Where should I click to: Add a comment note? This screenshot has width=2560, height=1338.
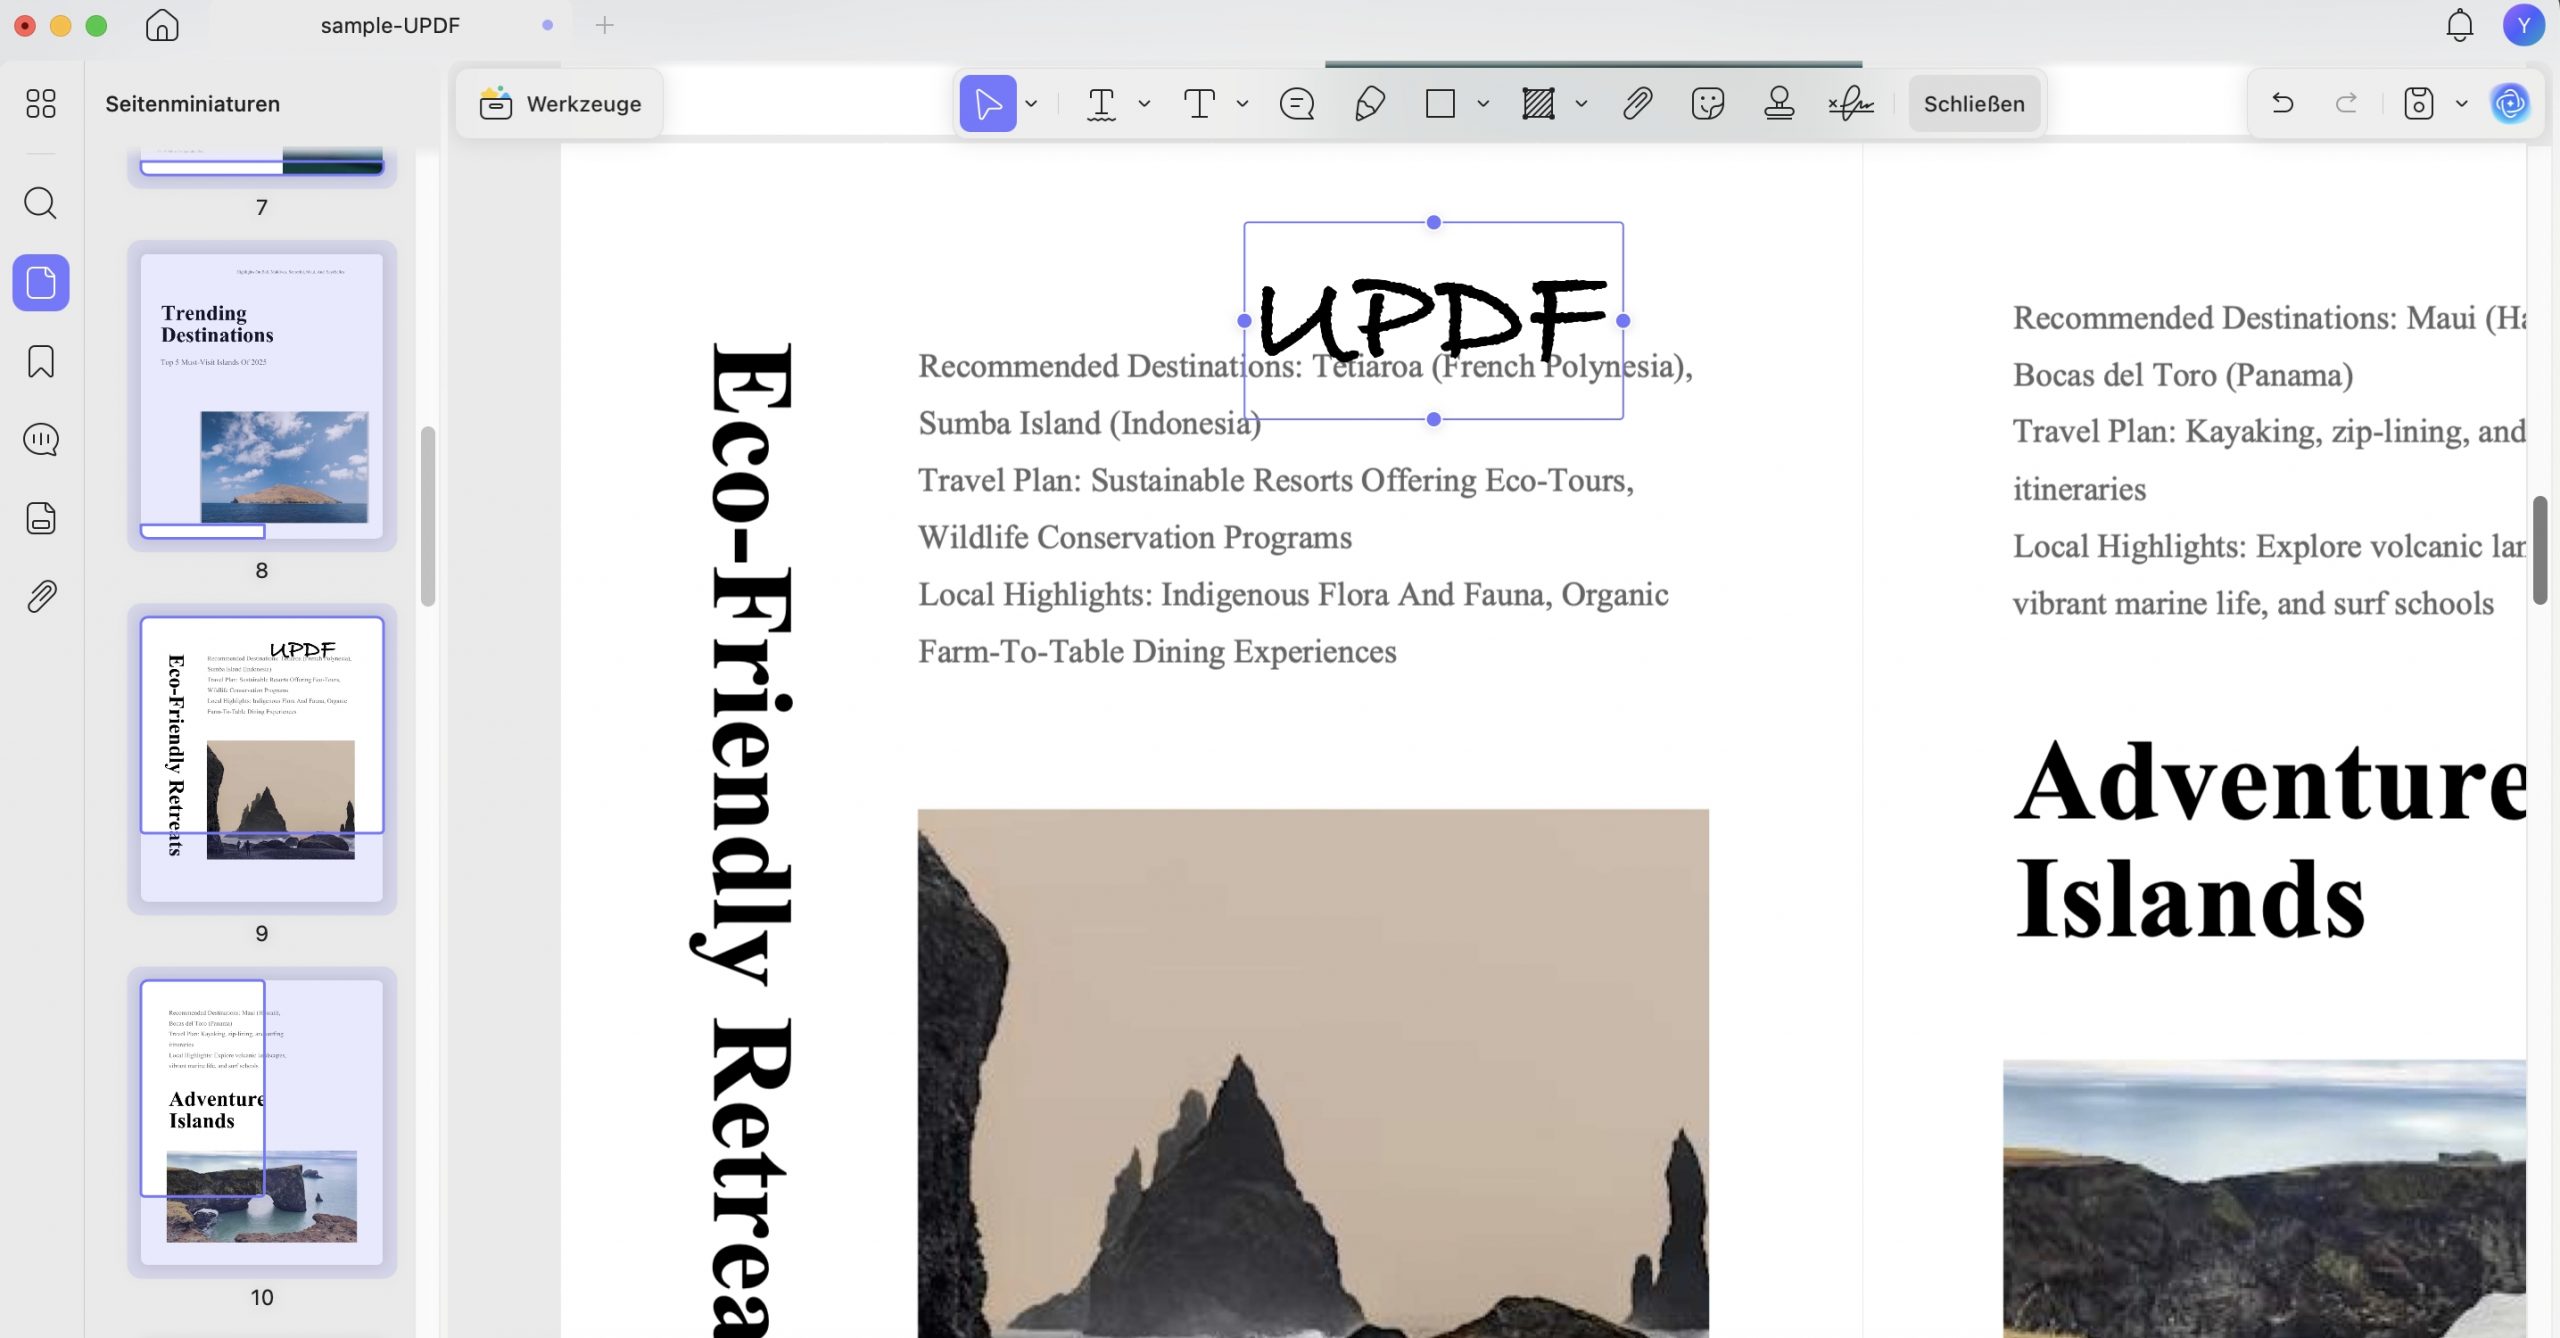[1297, 103]
